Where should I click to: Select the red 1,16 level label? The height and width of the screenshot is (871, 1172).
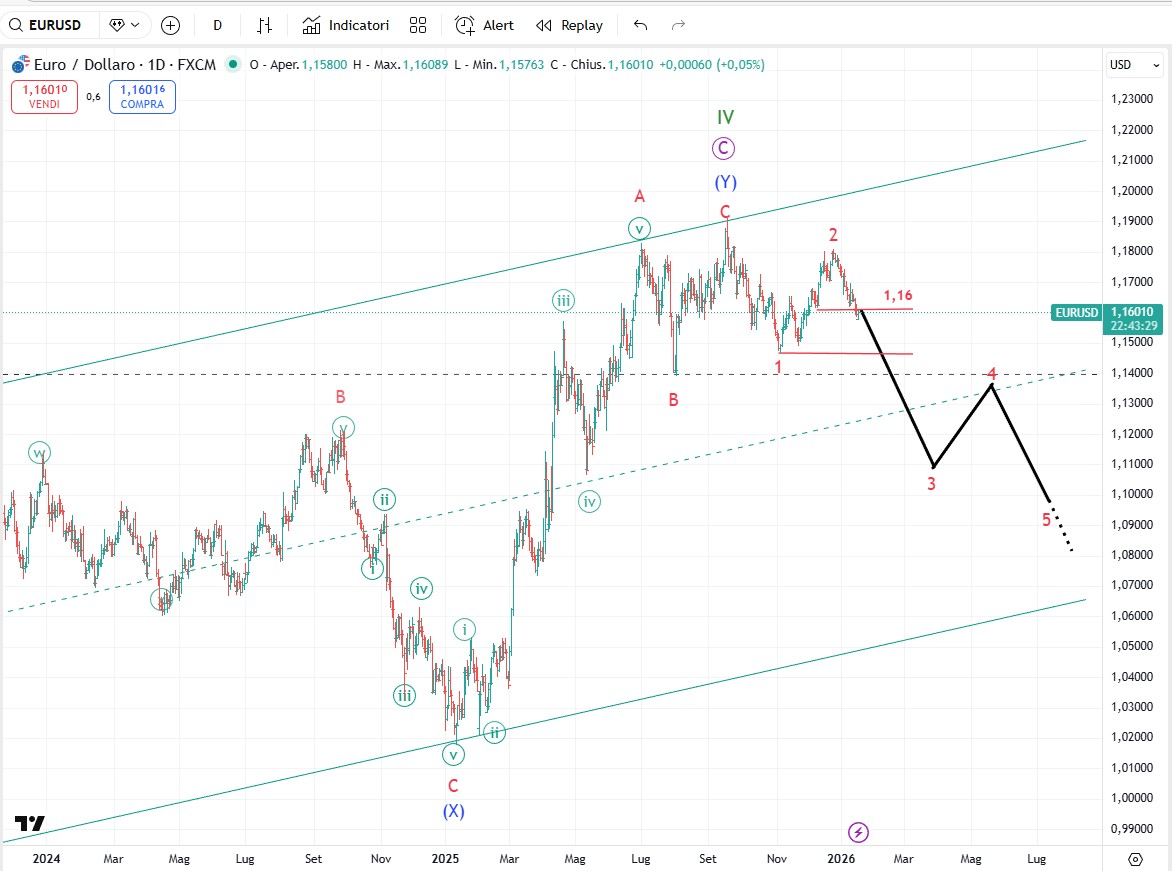click(898, 296)
